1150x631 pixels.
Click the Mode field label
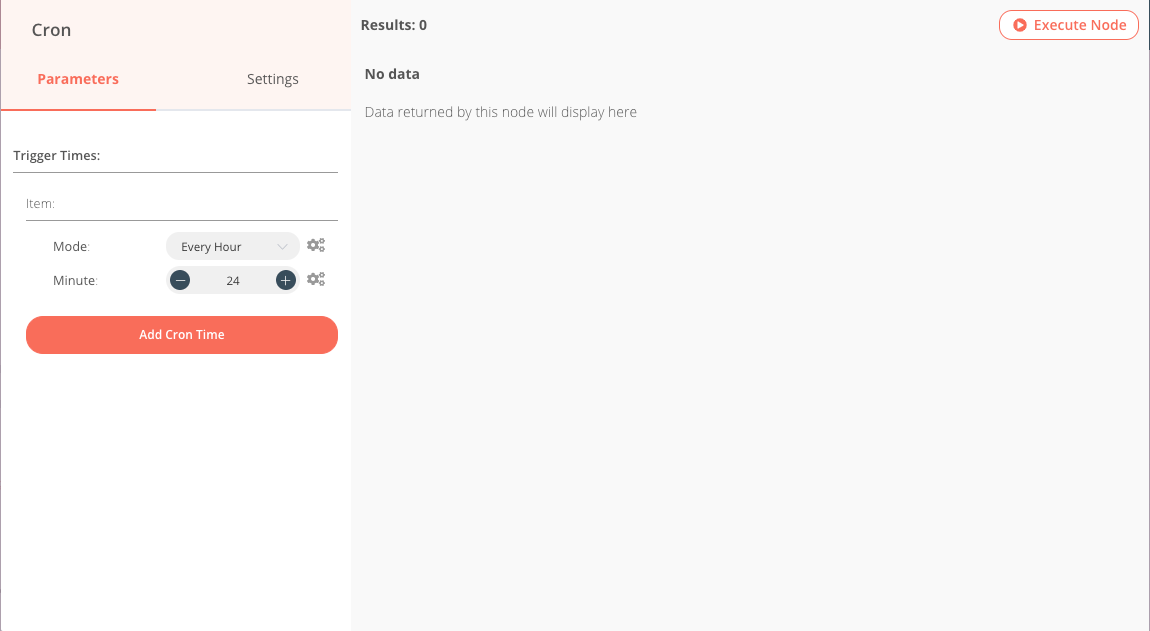pyautogui.click(x=72, y=246)
